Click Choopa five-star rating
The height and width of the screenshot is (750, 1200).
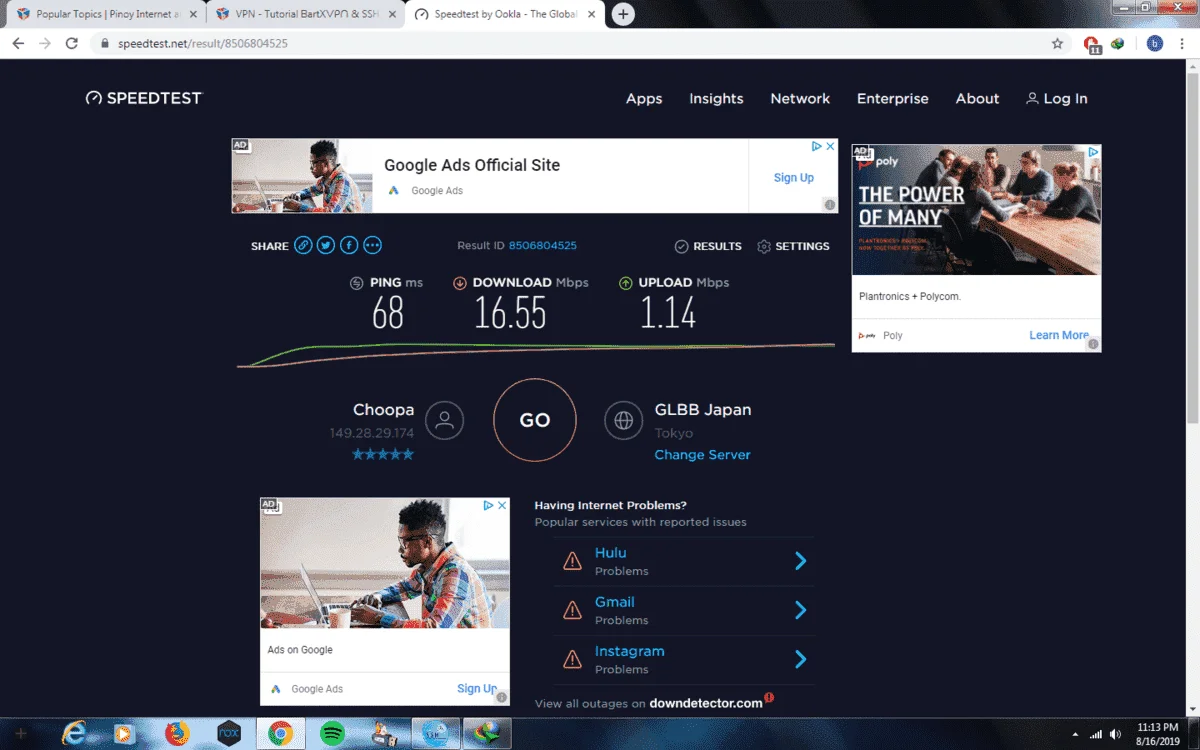[383, 454]
